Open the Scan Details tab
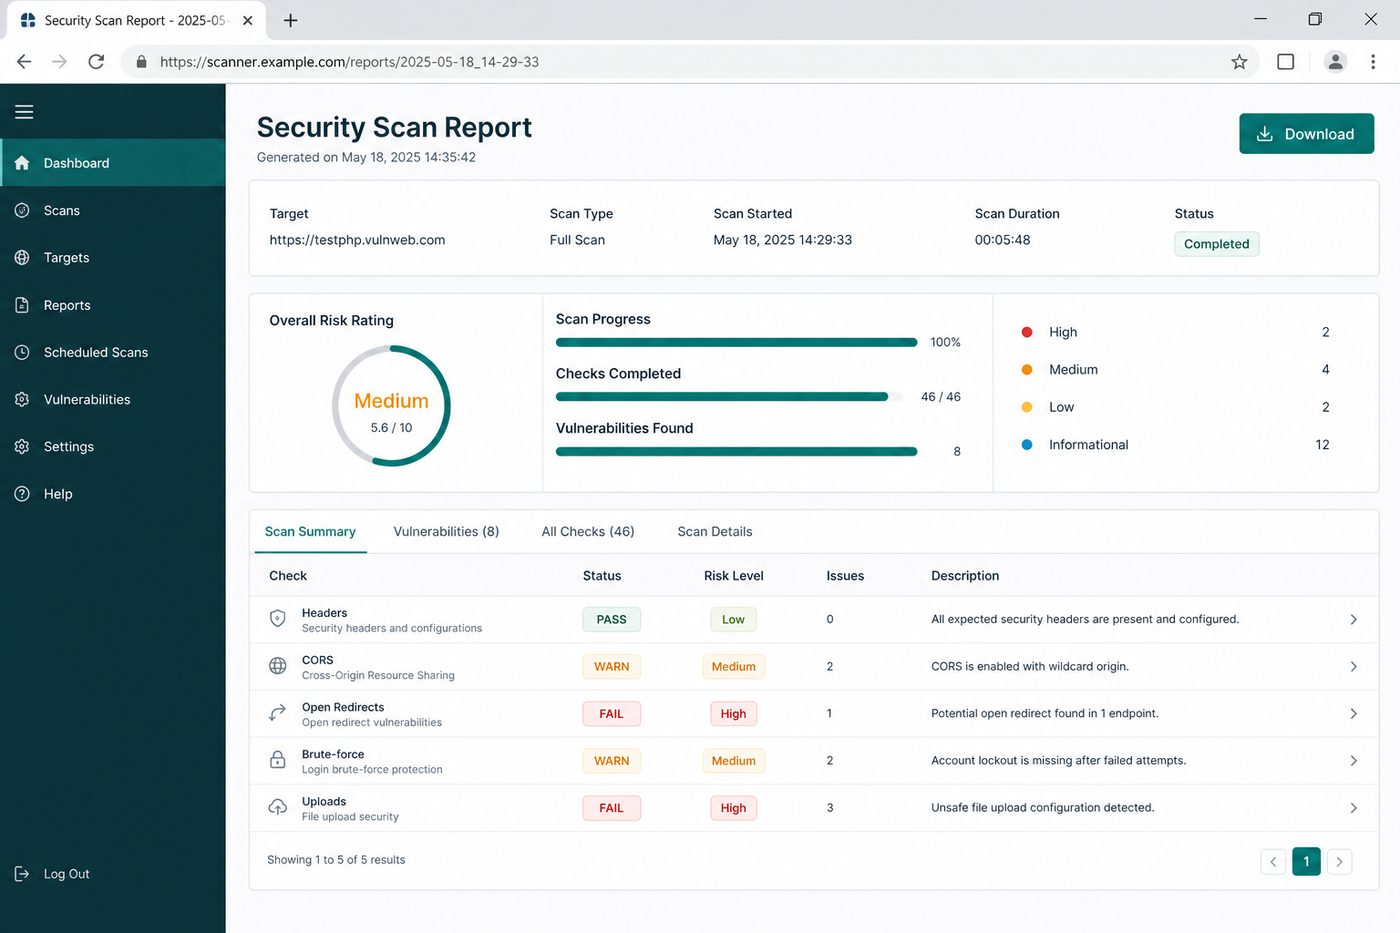 click(x=715, y=532)
